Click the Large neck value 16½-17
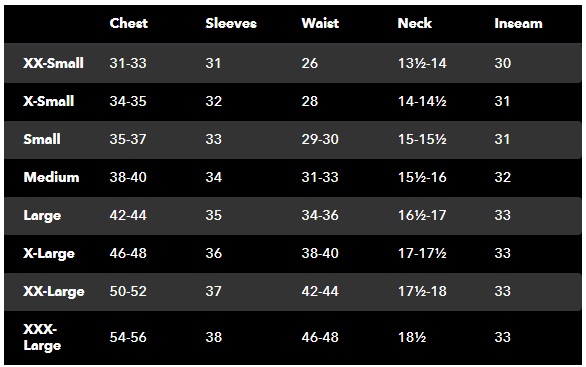This screenshot has height=367, width=586. [422, 215]
